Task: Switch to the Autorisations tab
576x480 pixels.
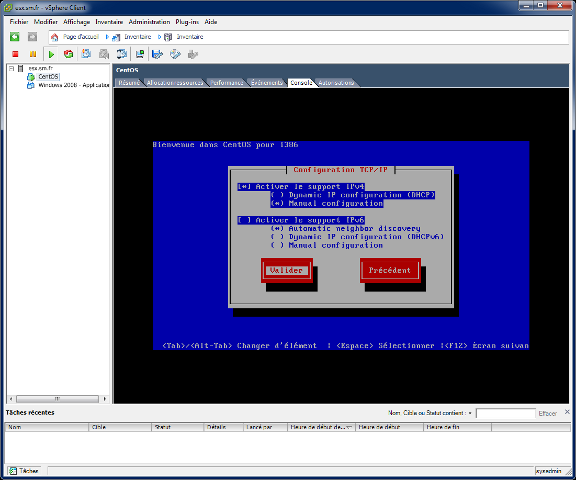Action: pyautogui.click(x=336, y=83)
